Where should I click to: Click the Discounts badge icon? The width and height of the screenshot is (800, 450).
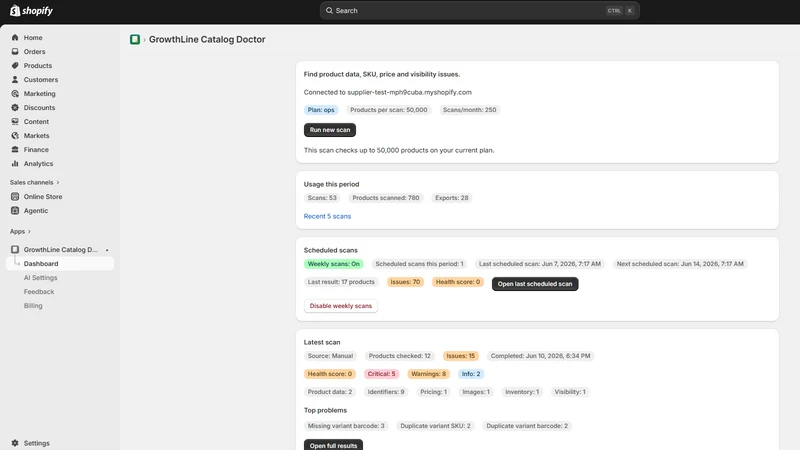[x=15, y=108]
